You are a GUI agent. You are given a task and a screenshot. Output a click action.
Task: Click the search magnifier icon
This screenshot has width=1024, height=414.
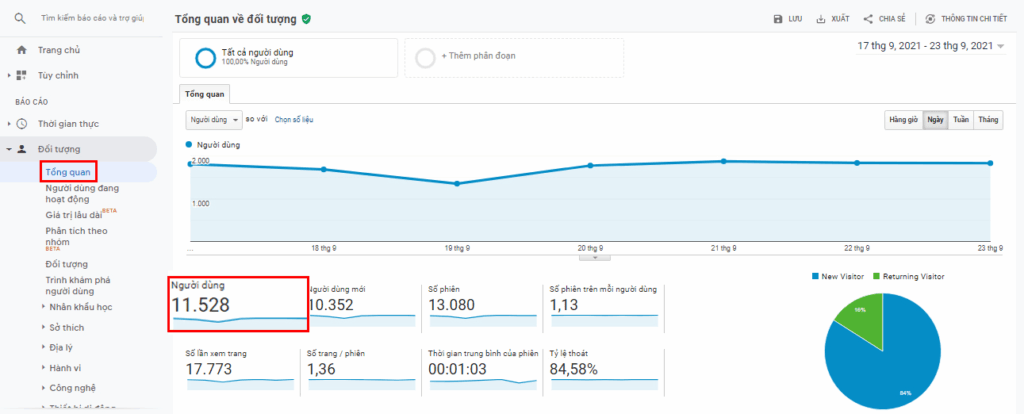pos(20,19)
